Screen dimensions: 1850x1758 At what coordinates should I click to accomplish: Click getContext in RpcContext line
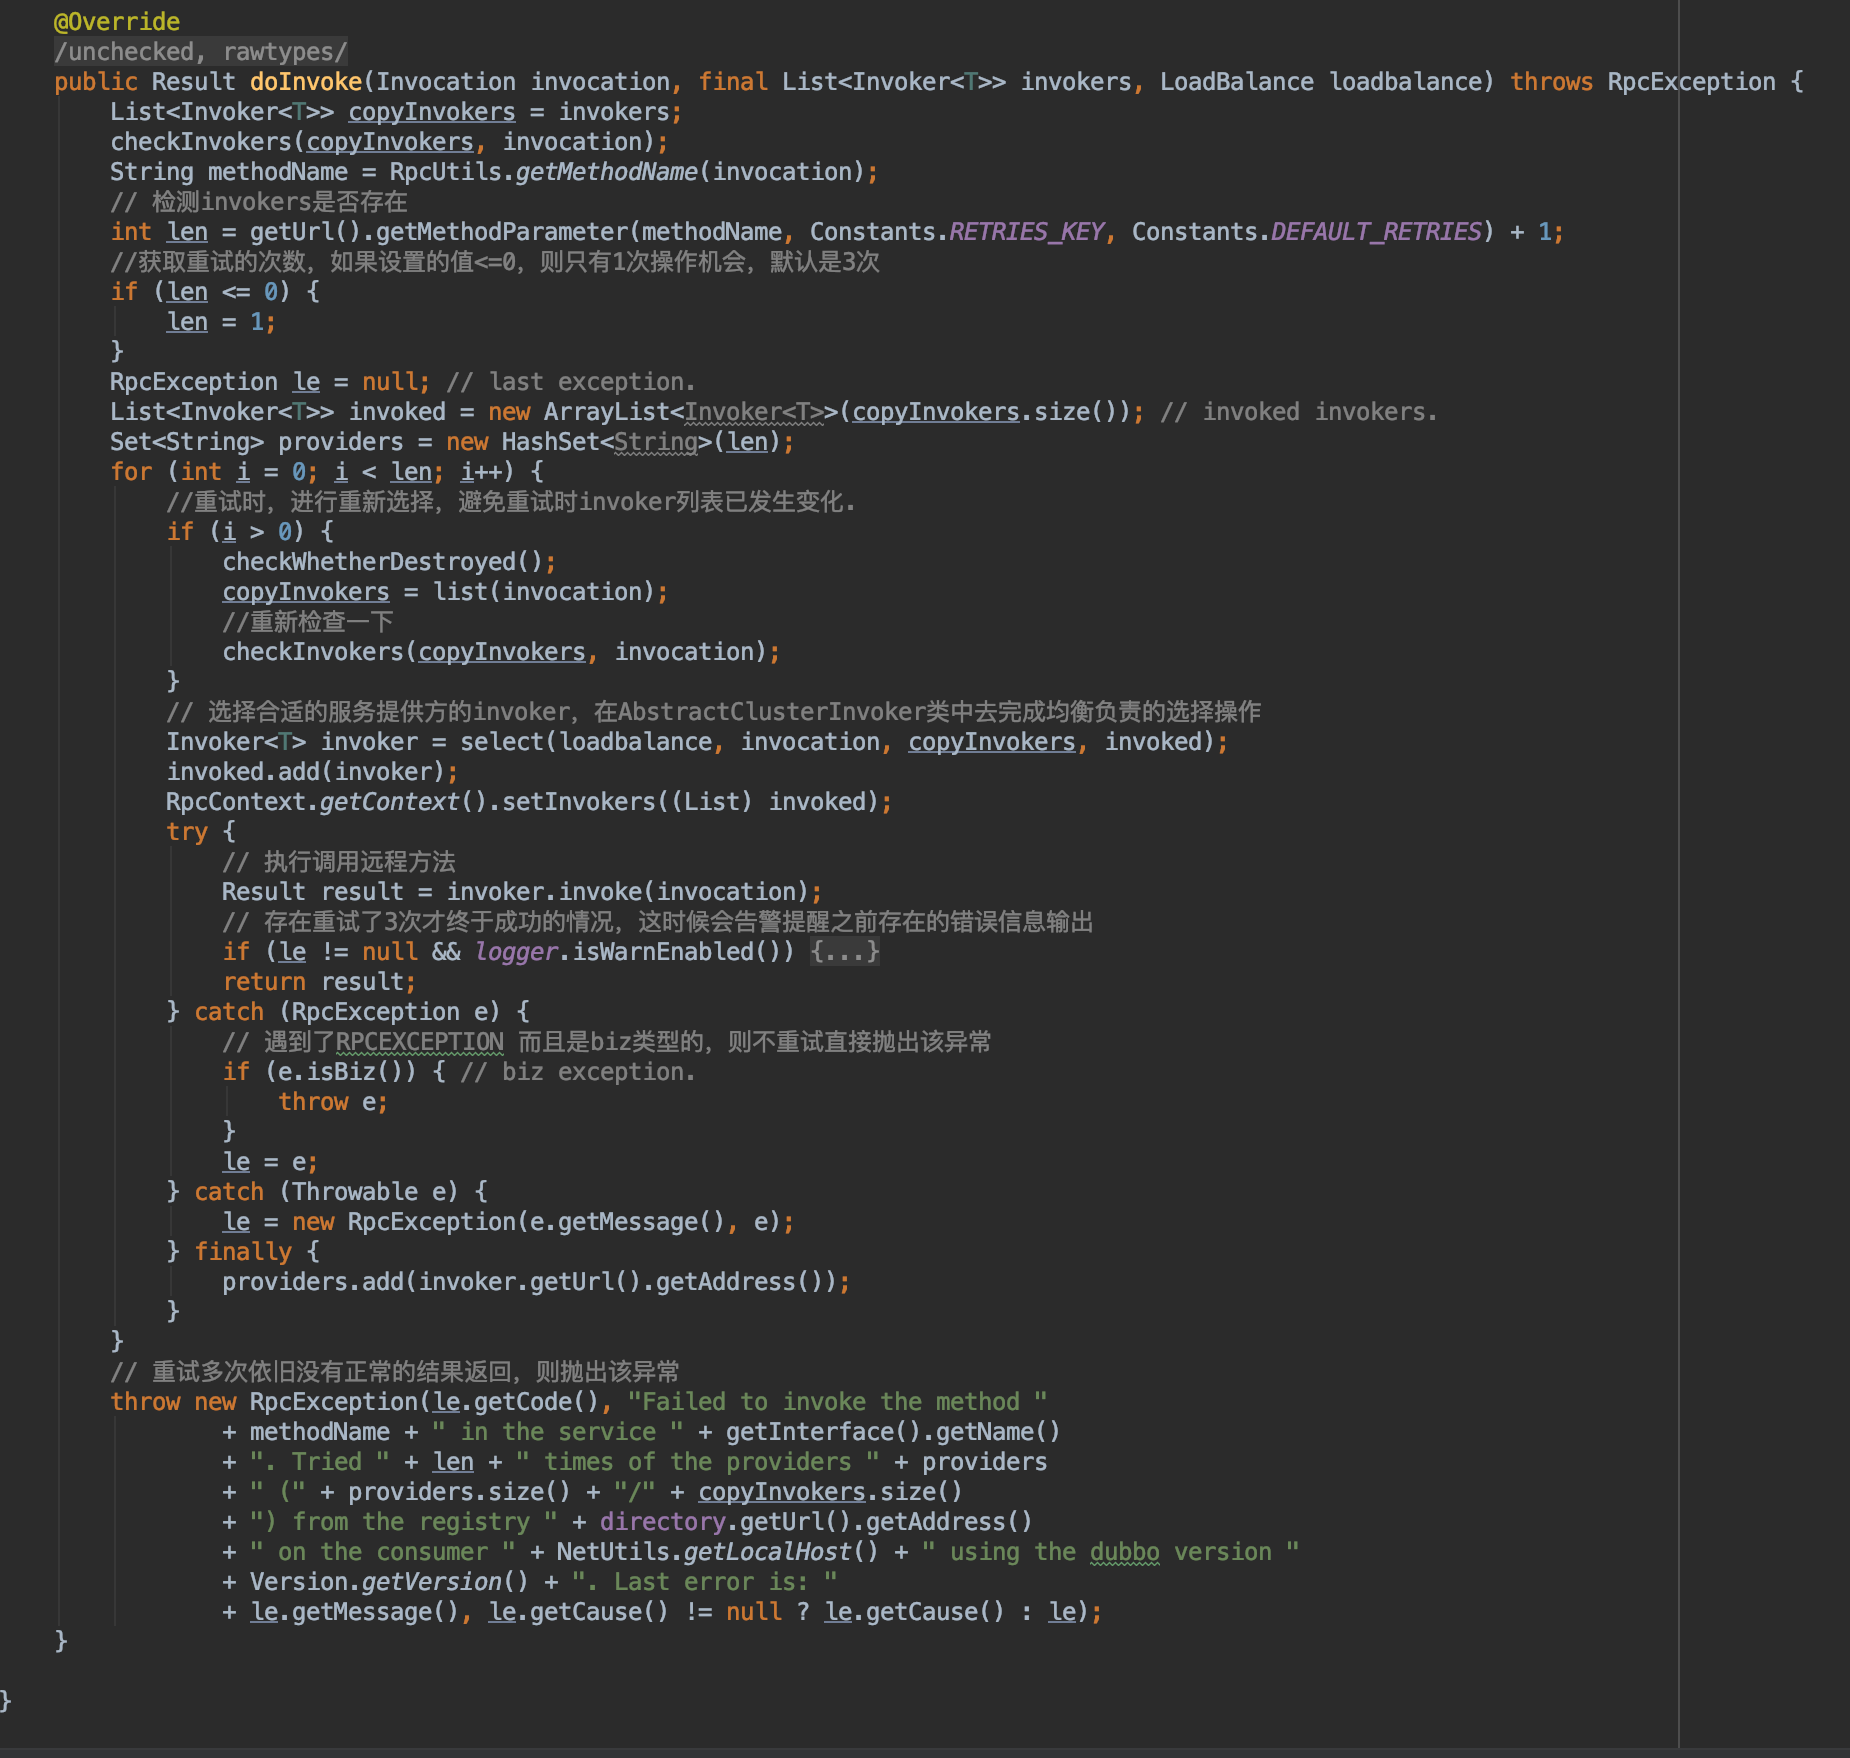coord(389,801)
